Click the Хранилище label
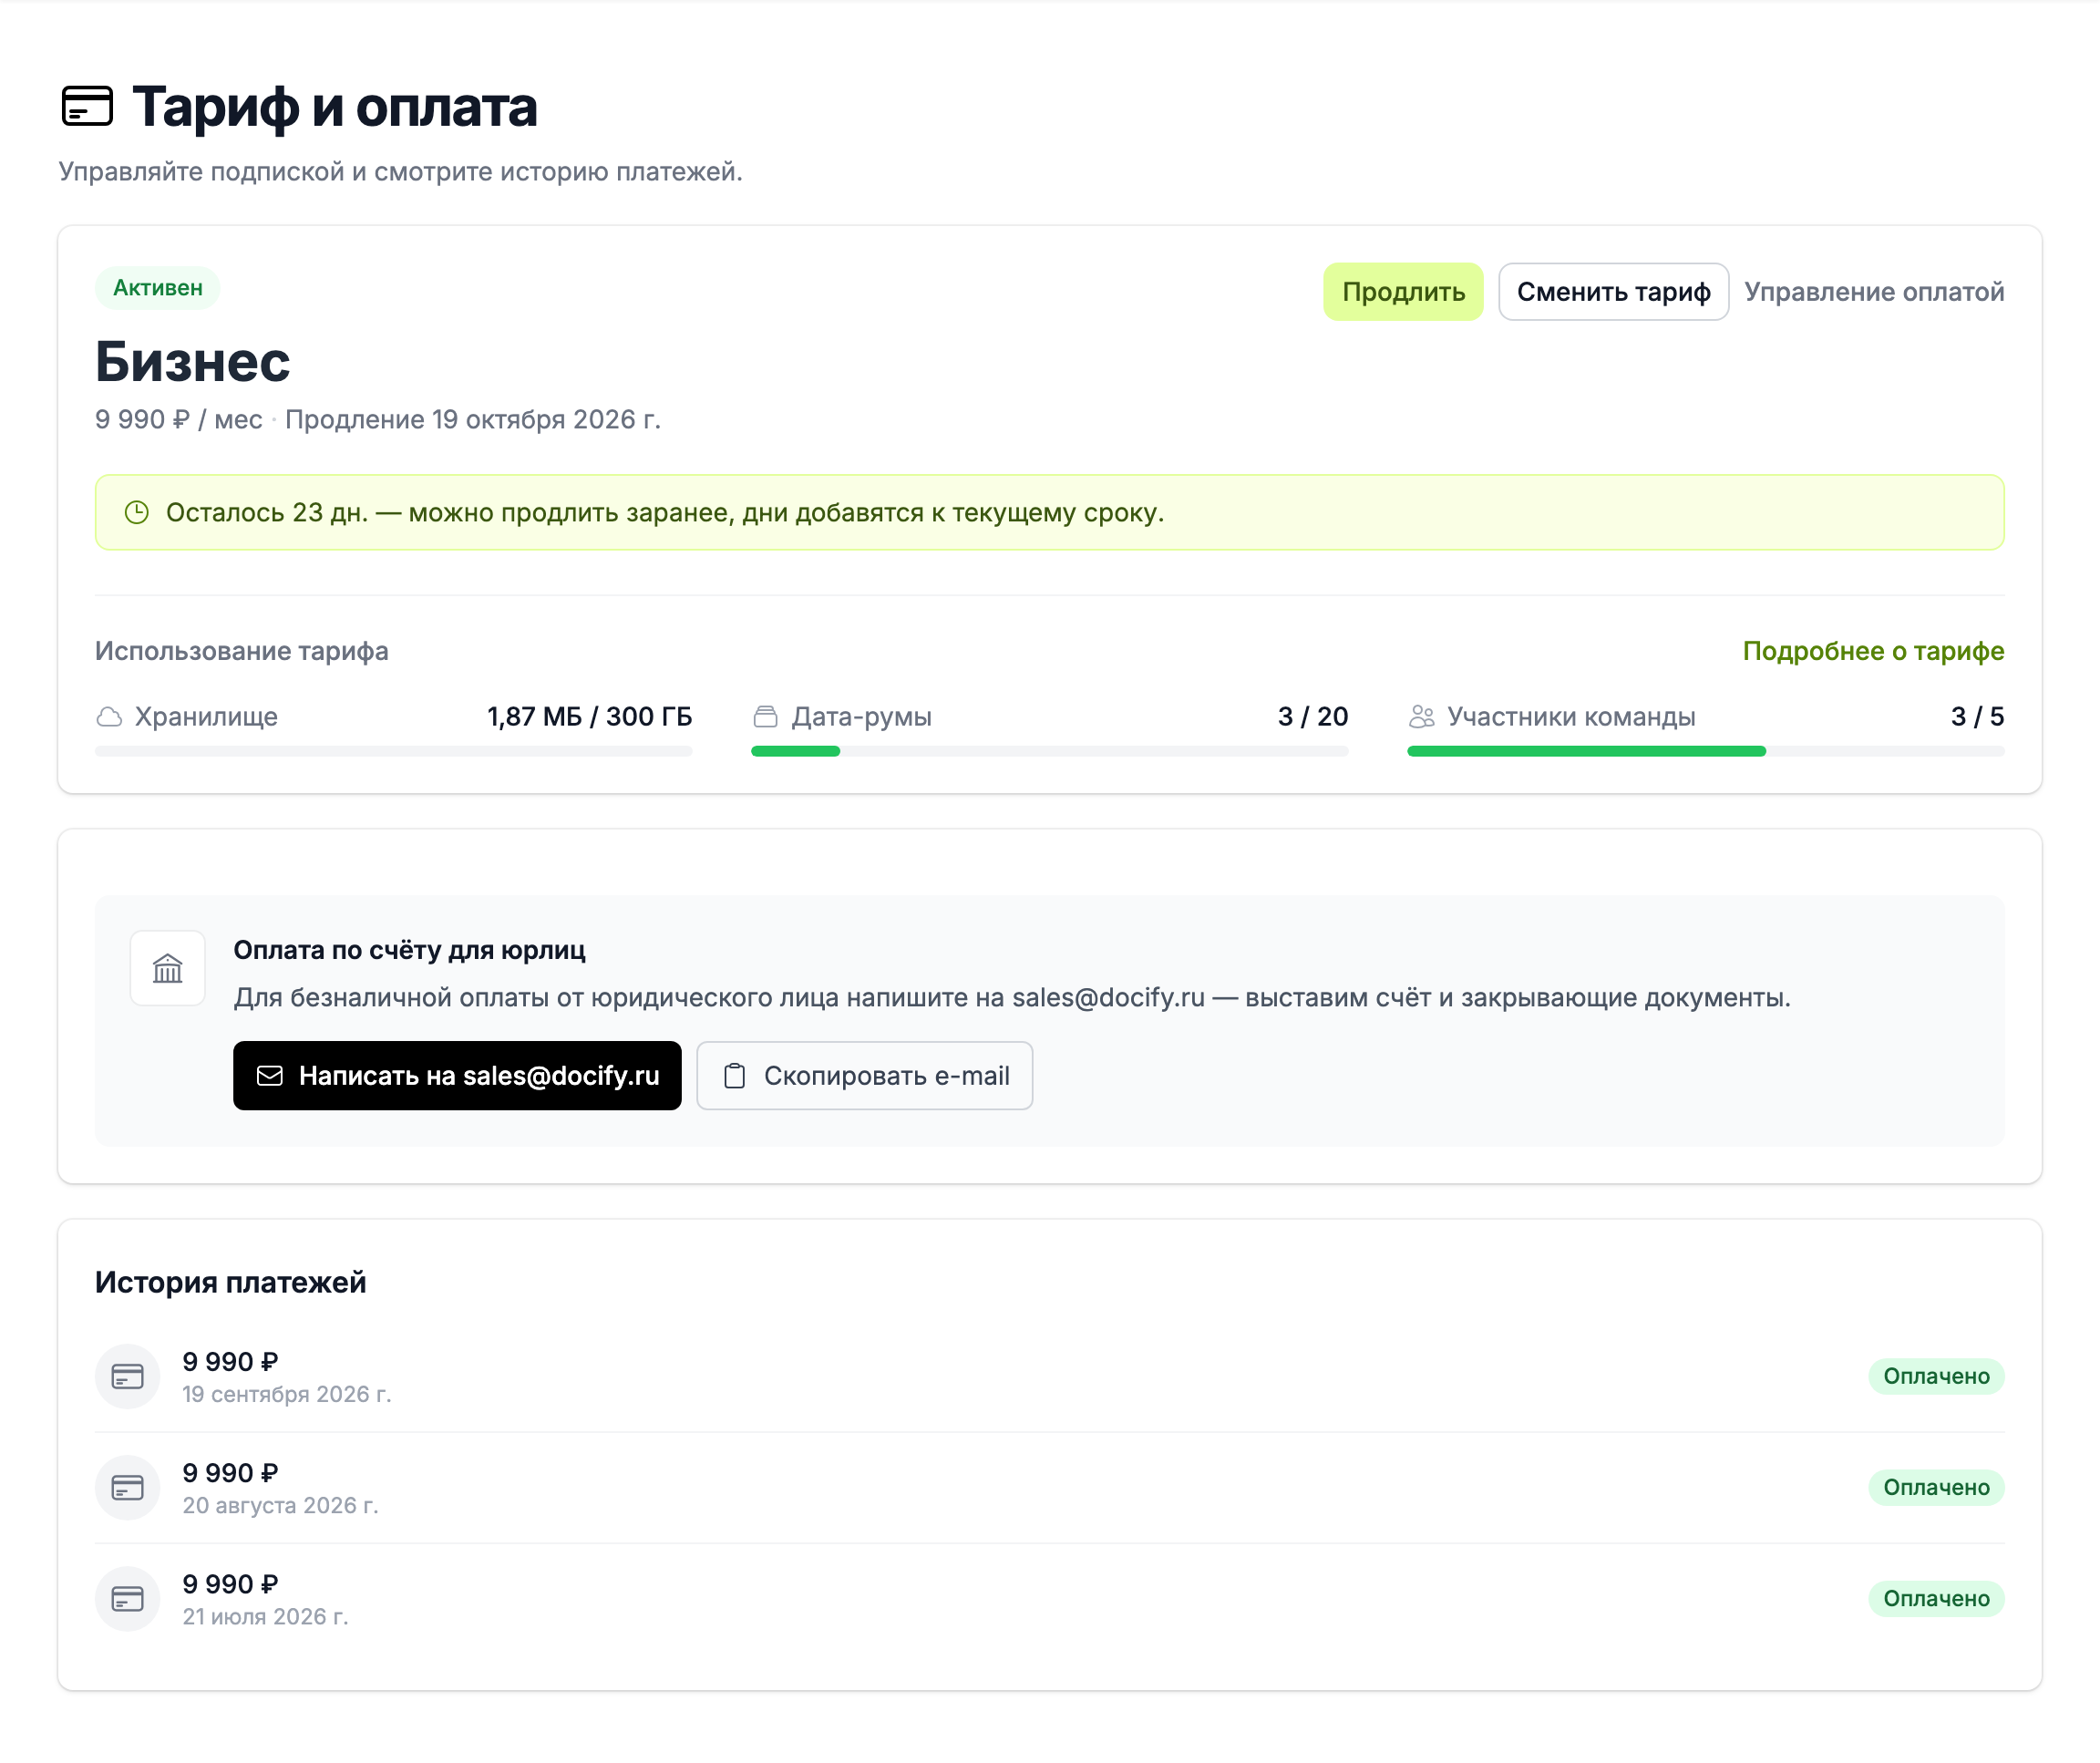This screenshot has width=2100, height=1763. [207, 717]
